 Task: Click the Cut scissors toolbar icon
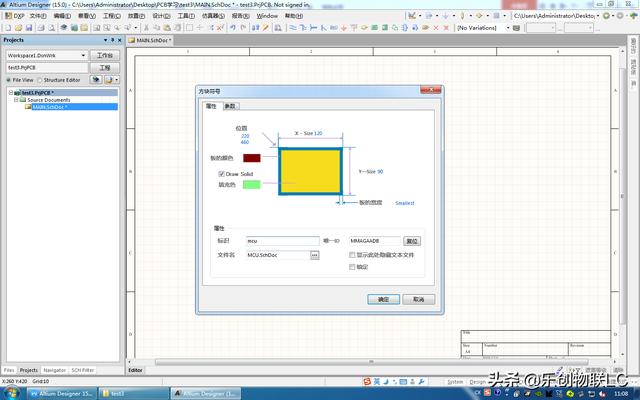pyautogui.click(x=146, y=28)
